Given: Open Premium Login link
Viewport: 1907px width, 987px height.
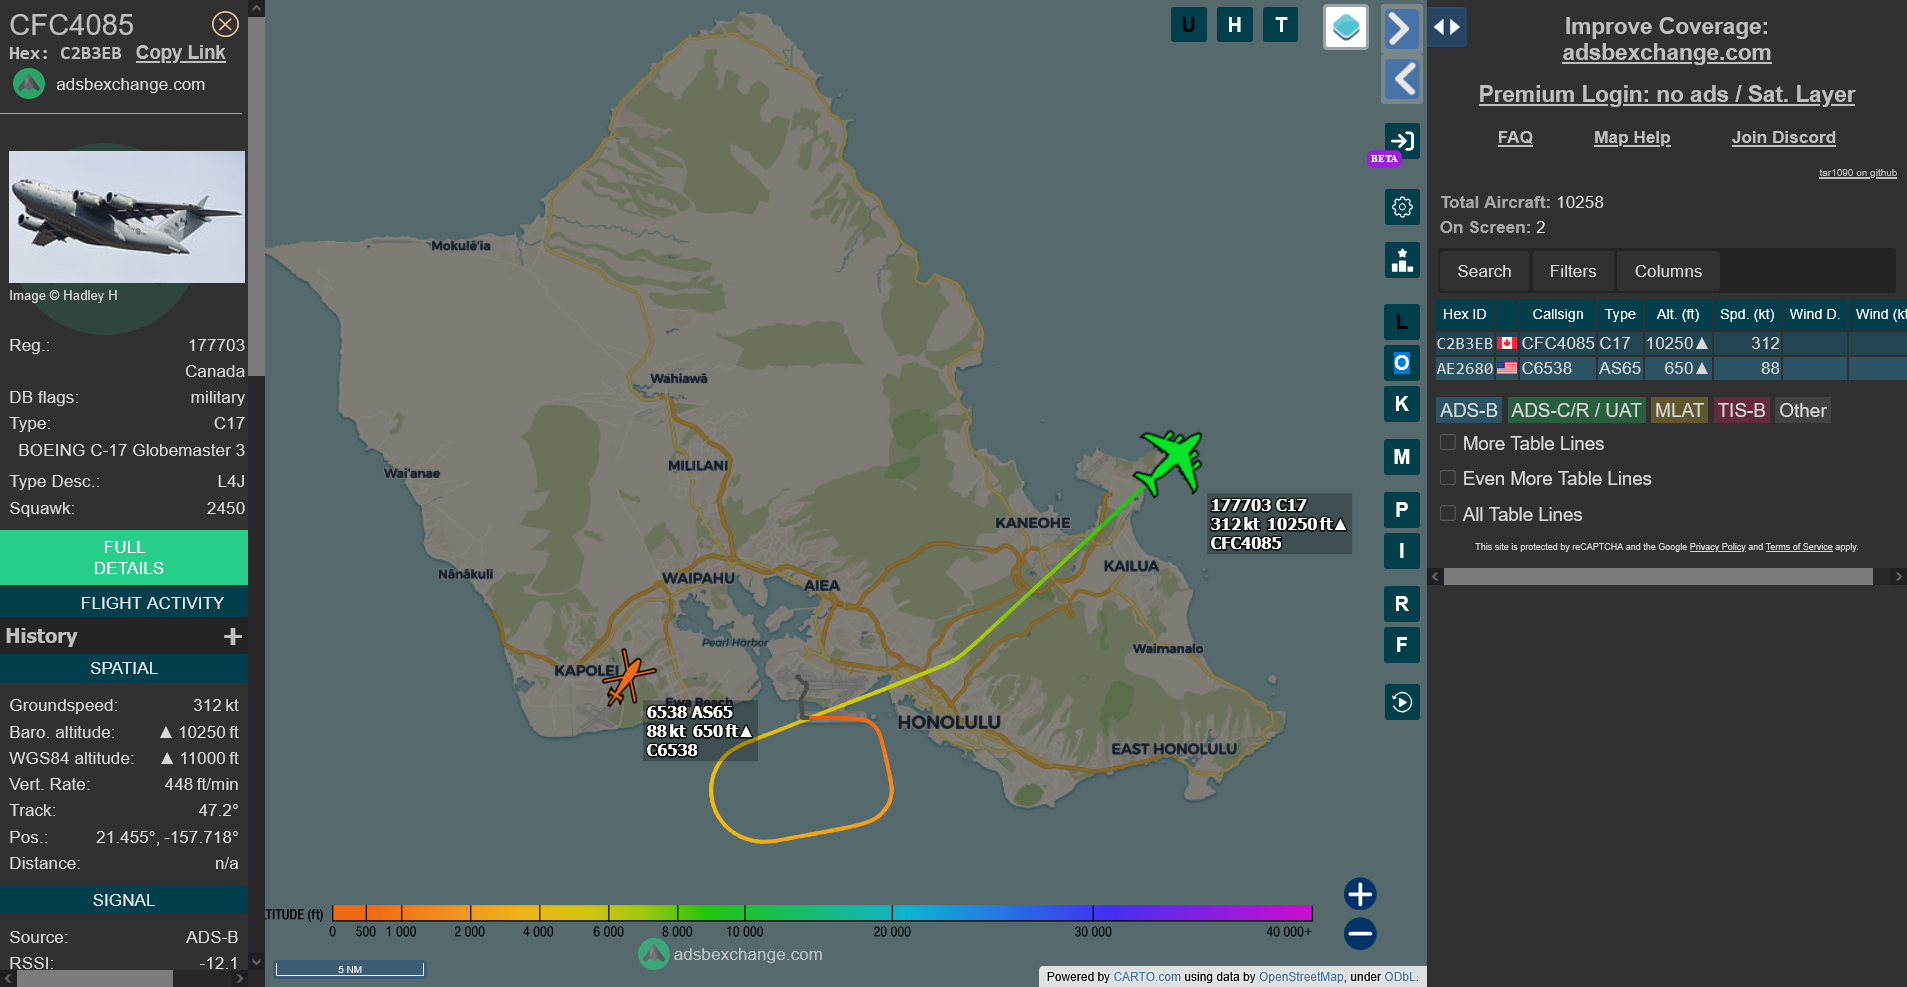Looking at the screenshot, I should 1666,94.
